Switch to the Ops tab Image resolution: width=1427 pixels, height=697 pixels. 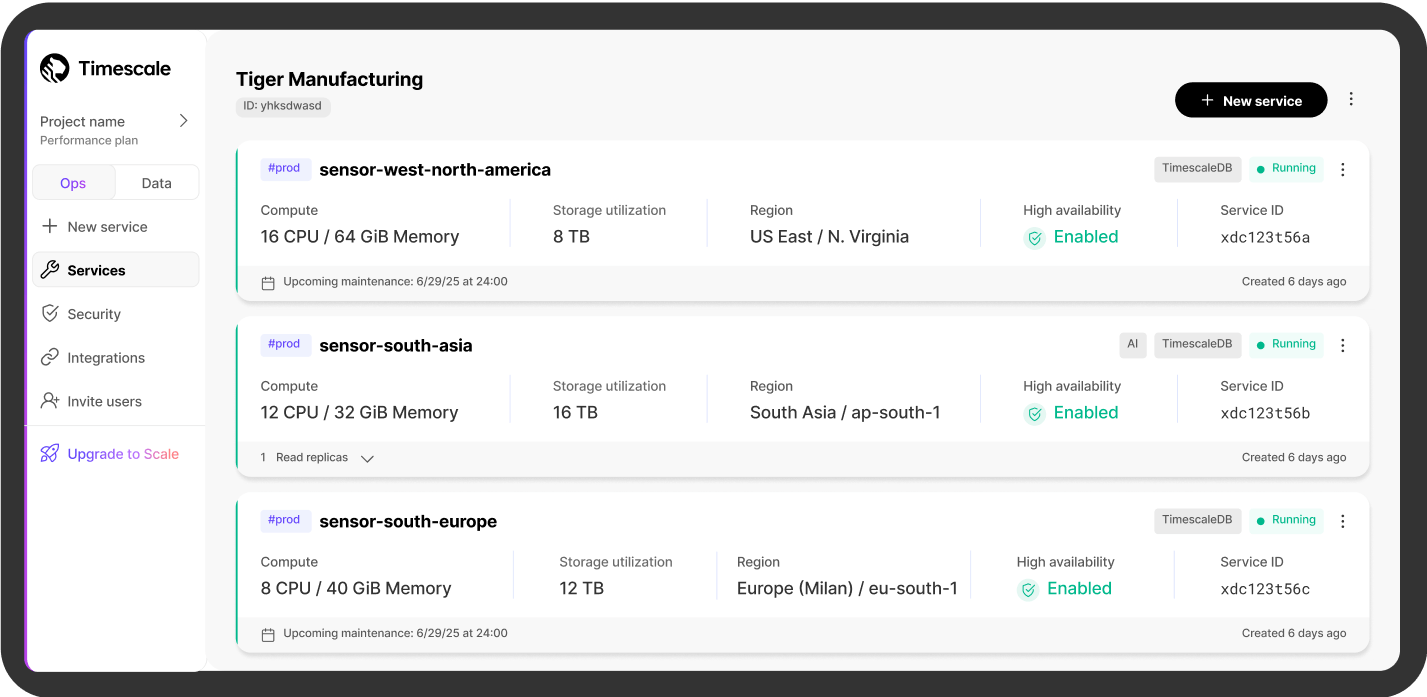pyautogui.click(x=73, y=183)
